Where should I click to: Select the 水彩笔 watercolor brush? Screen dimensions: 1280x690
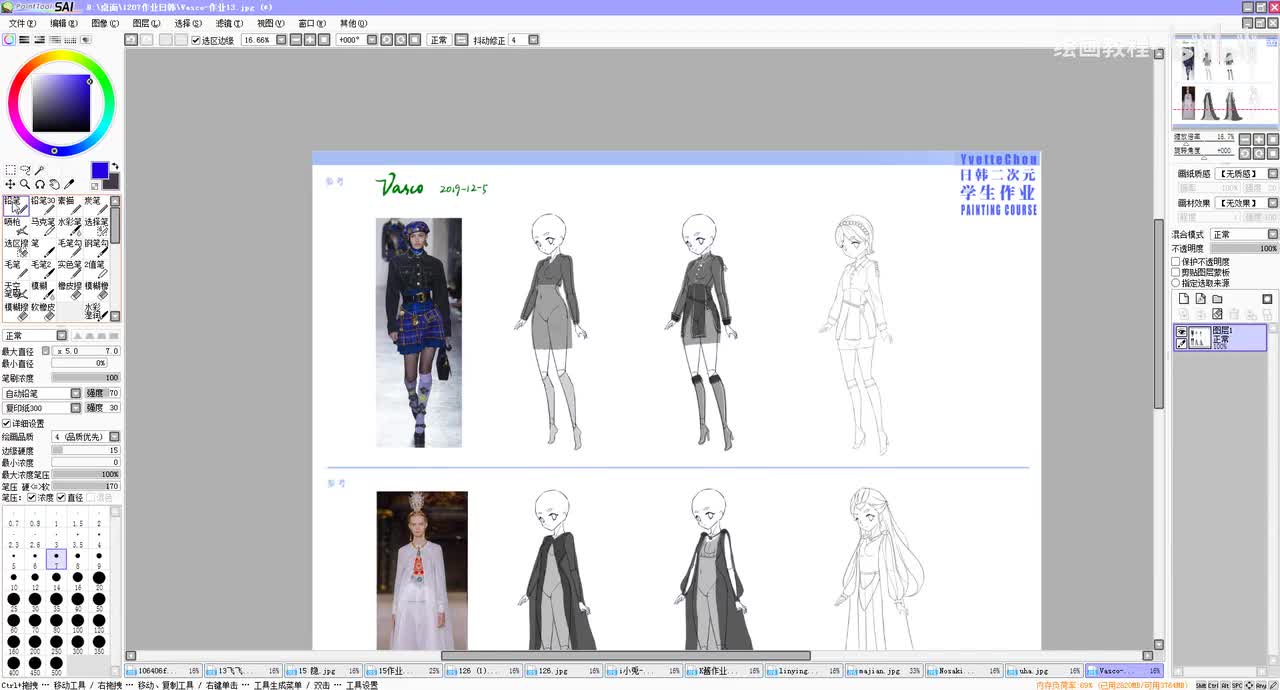tap(69, 227)
